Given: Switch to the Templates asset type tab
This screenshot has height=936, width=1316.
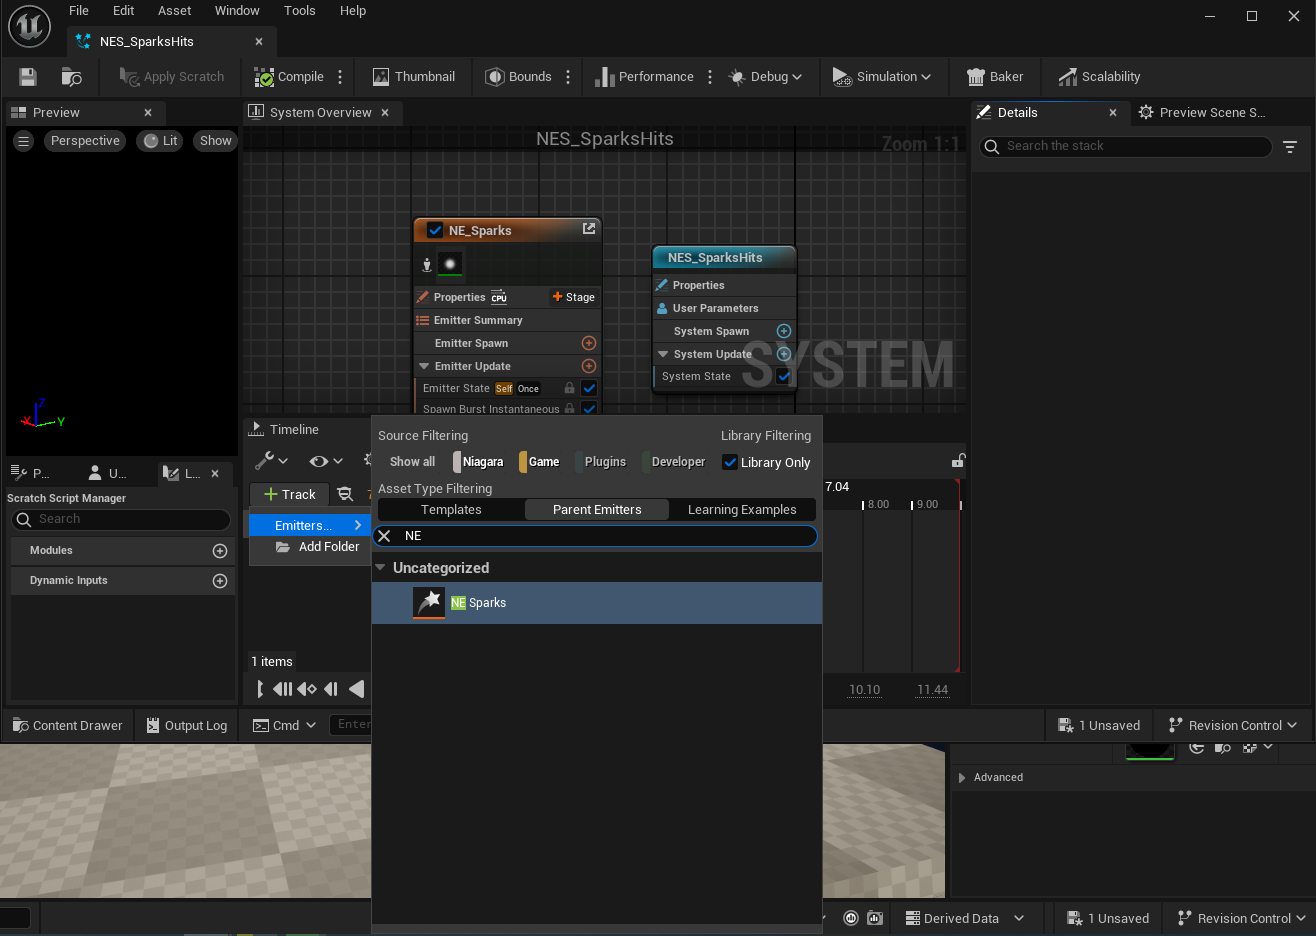Looking at the screenshot, I should point(451,510).
